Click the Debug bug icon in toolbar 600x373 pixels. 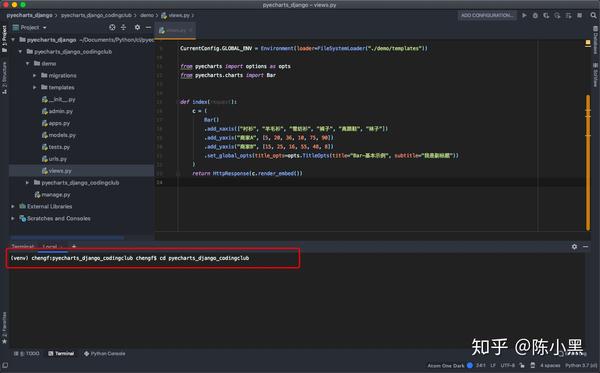coord(535,15)
